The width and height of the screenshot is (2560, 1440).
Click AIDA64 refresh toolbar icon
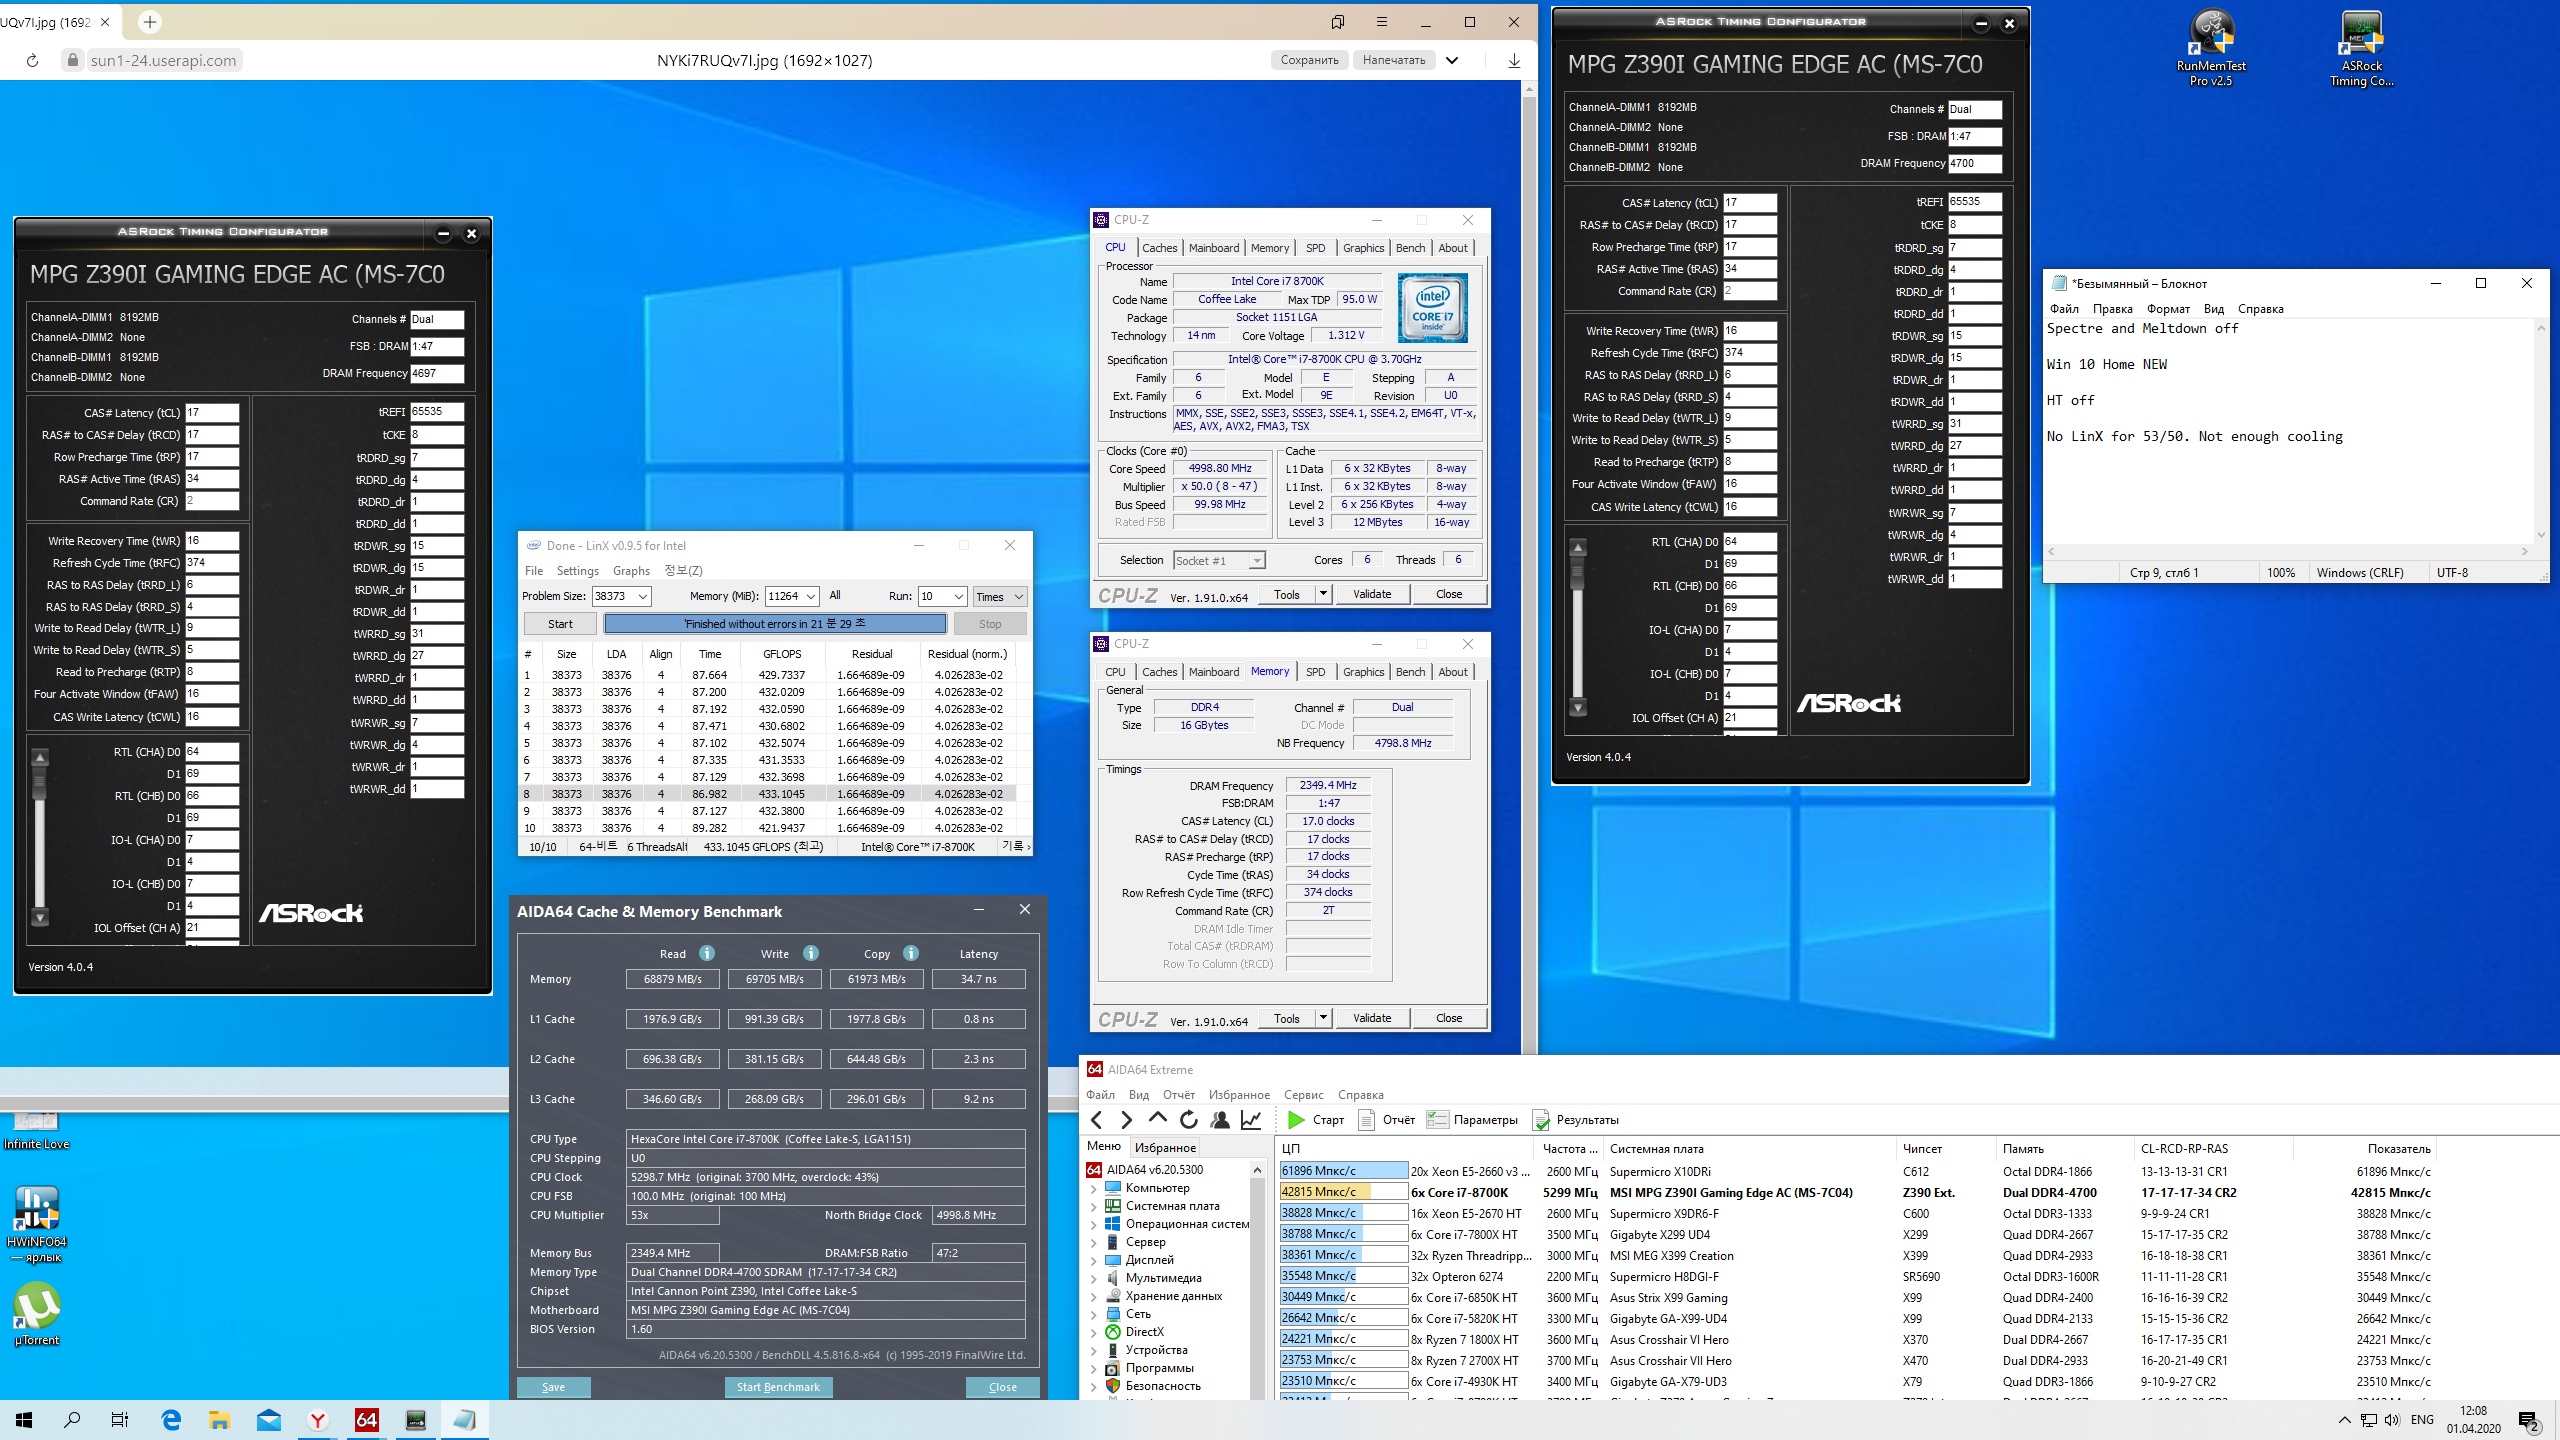[1188, 1119]
